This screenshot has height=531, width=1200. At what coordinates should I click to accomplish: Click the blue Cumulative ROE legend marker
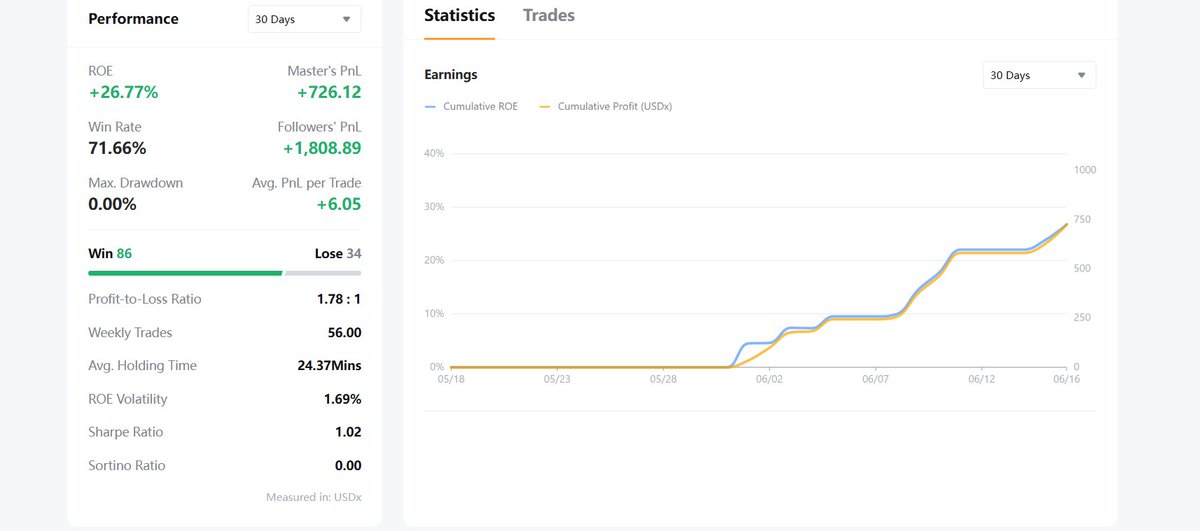[431, 106]
